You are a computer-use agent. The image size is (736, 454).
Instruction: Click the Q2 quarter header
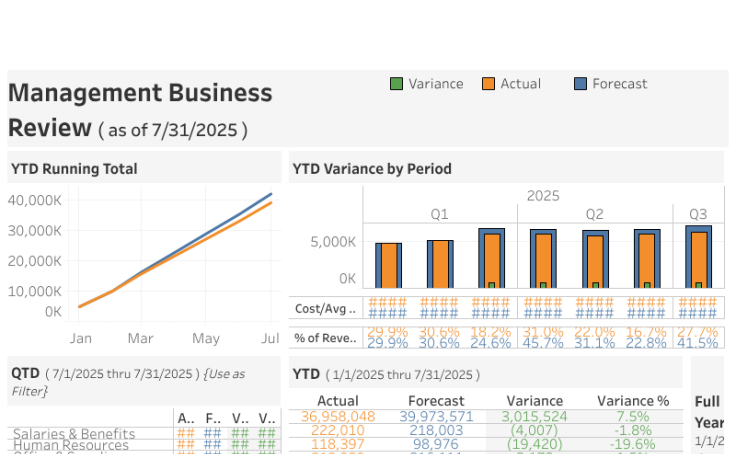594,214
